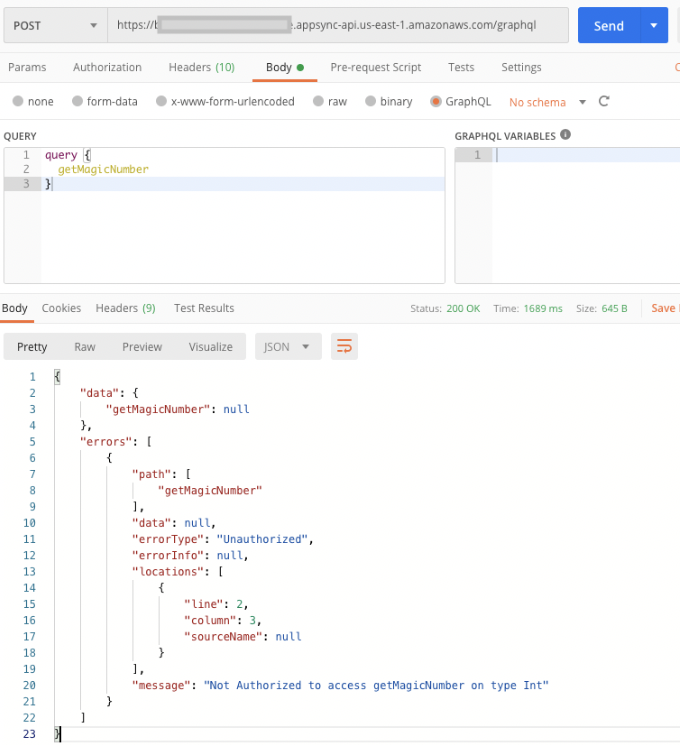Switch to Raw response view
Image resolution: width=685 pixels, height=745 pixels.
click(85, 347)
